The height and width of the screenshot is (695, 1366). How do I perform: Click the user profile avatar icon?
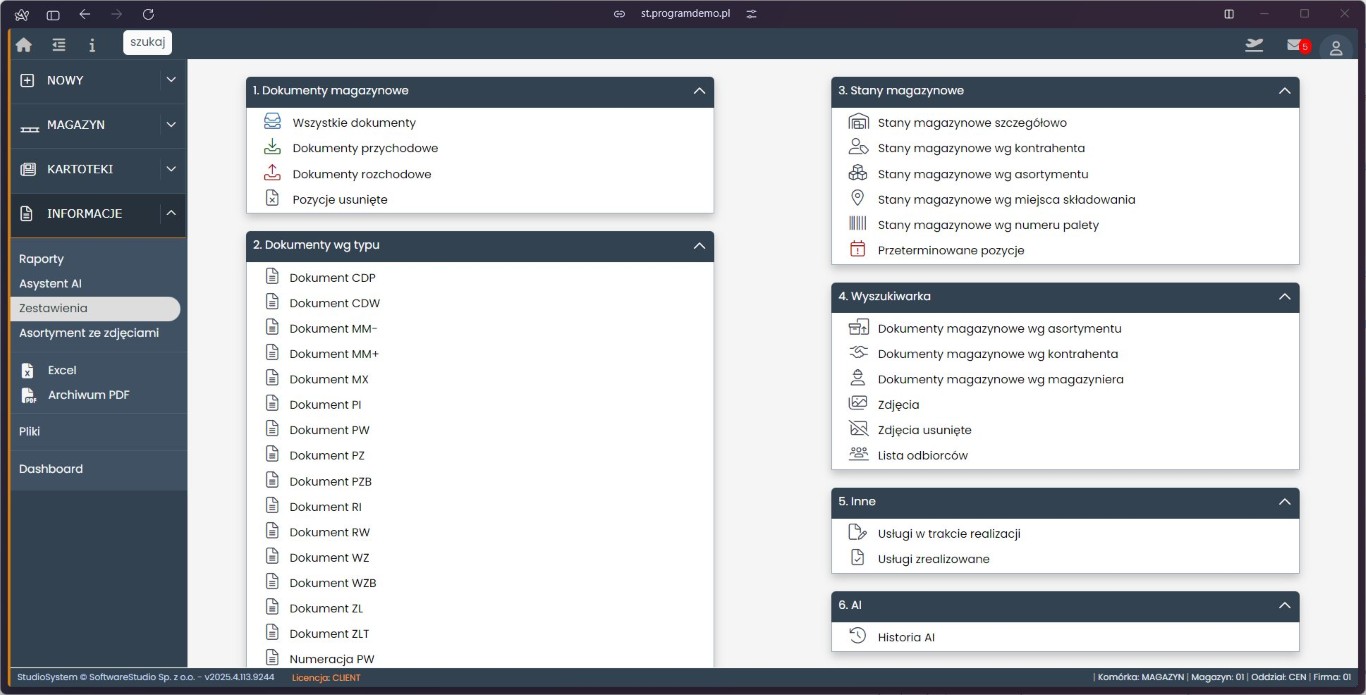coord(1335,48)
